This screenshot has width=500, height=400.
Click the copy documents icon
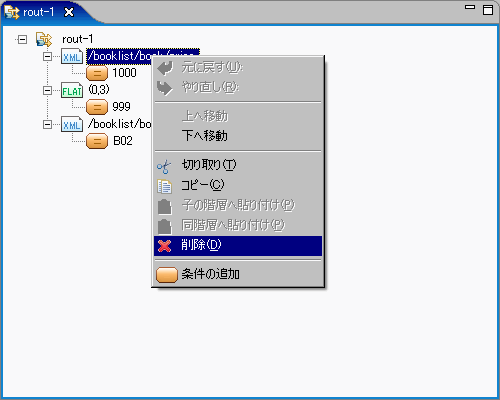(165, 187)
